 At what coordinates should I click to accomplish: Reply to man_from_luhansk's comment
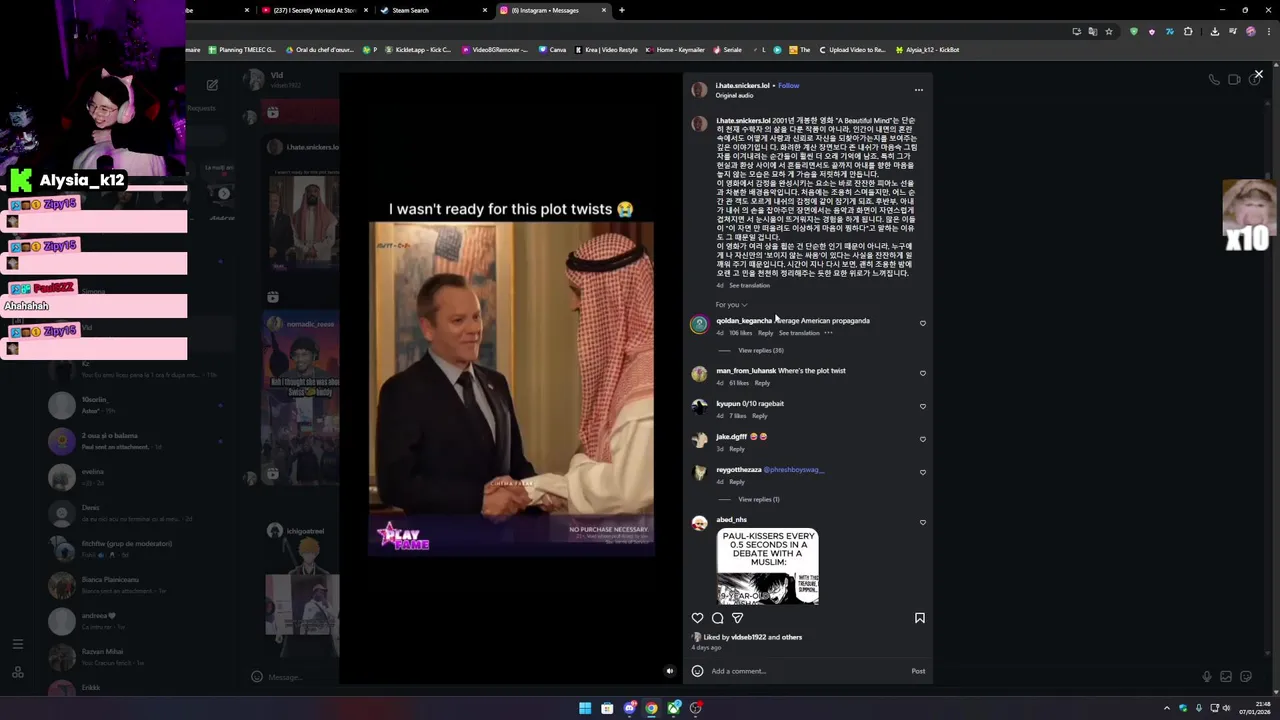coord(762,383)
